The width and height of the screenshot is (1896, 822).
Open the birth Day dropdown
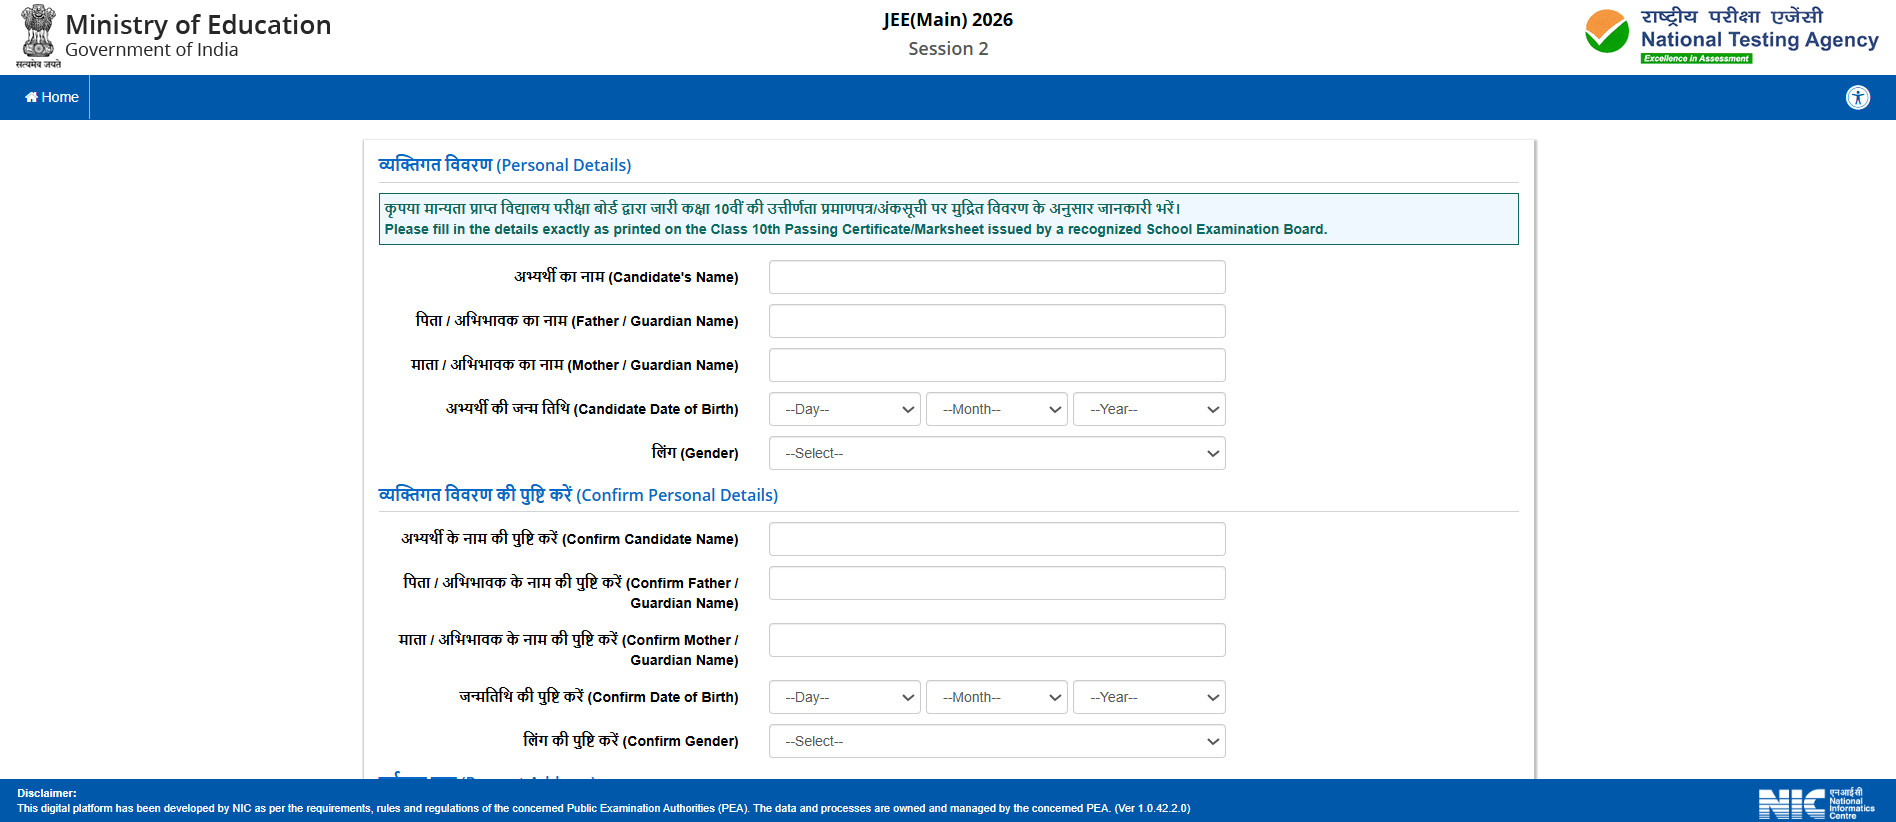[x=845, y=409]
